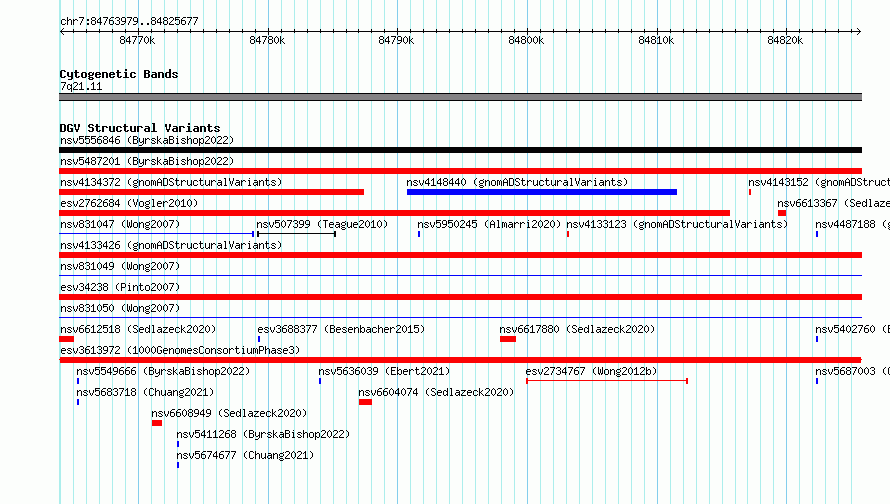Click the nsv6613367 variant label
The width and height of the screenshot is (890, 504).
click(833, 203)
